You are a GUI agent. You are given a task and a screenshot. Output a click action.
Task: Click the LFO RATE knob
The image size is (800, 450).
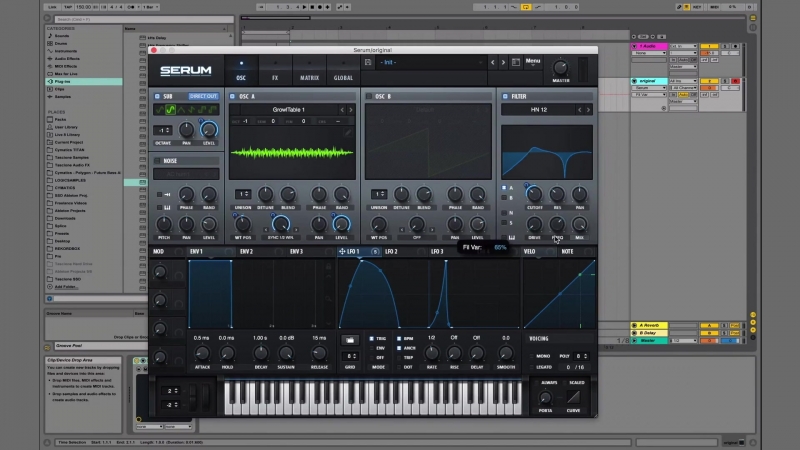(432, 353)
